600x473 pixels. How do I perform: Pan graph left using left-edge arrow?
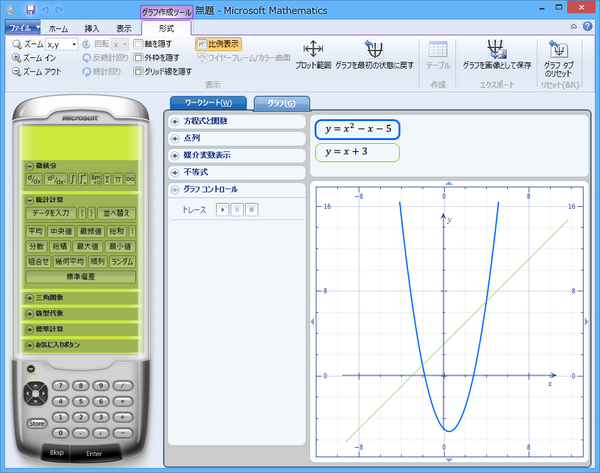pos(312,322)
